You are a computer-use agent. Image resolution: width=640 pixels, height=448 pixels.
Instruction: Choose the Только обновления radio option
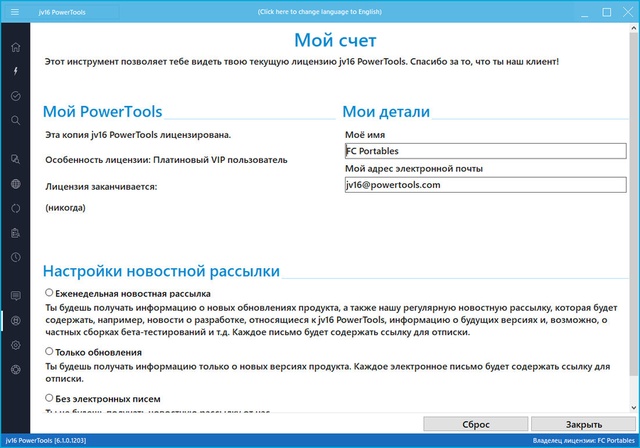click(x=50, y=352)
